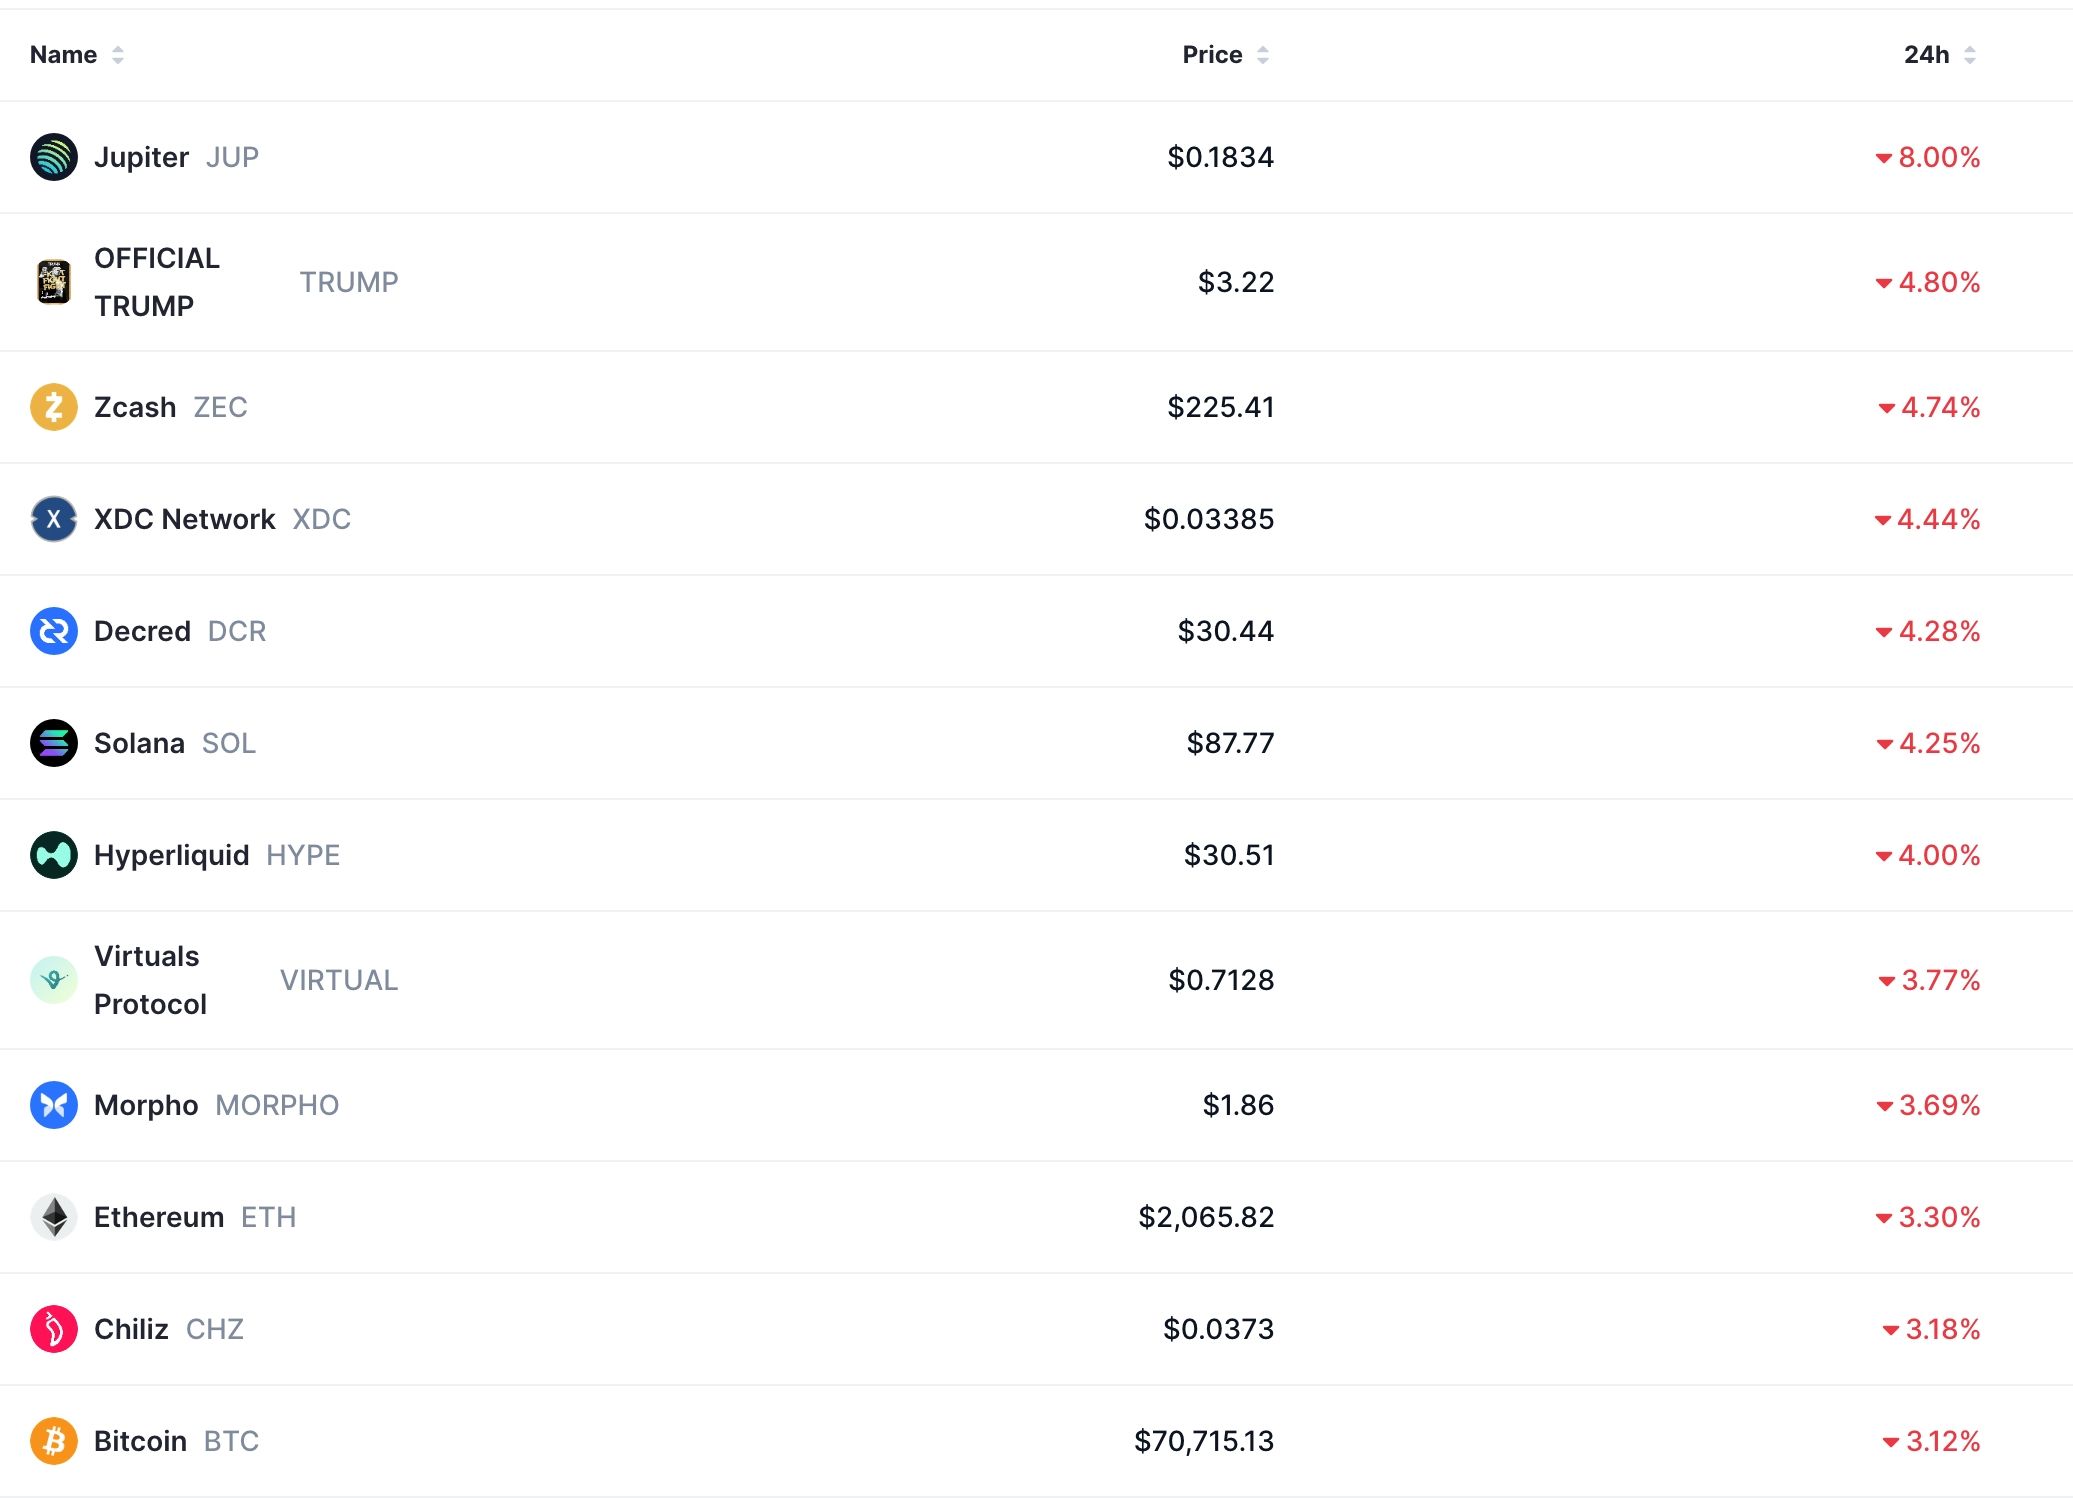Screen dimensions: 2073x1498
Task: Click the Ethereum diamond icon
Action: coord(55,1217)
